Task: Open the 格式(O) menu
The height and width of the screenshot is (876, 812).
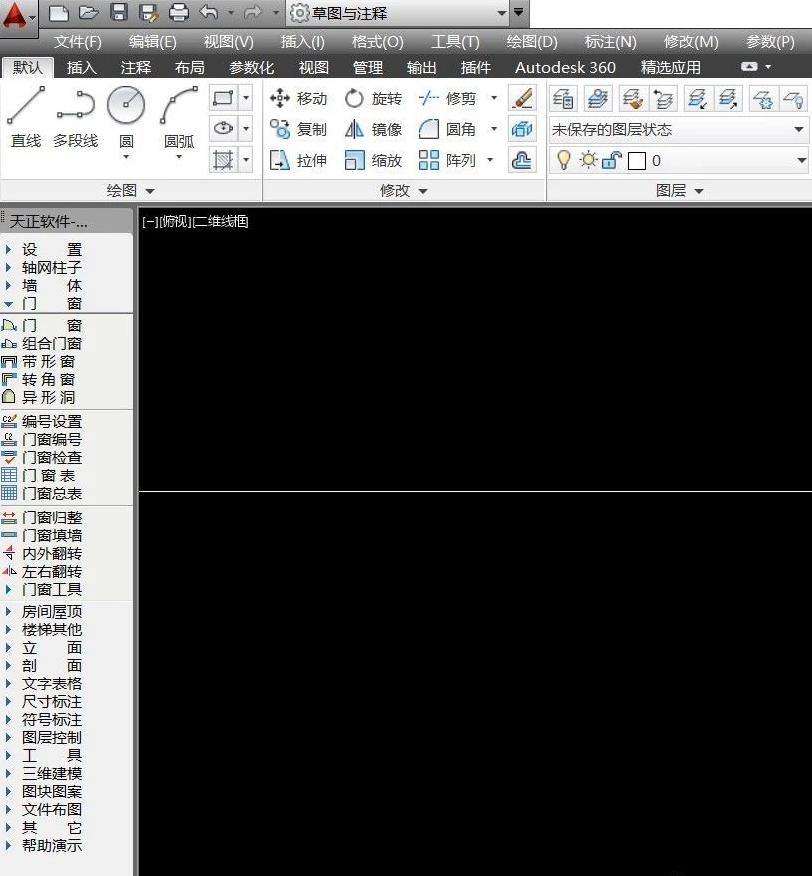Action: click(x=377, y=42)
